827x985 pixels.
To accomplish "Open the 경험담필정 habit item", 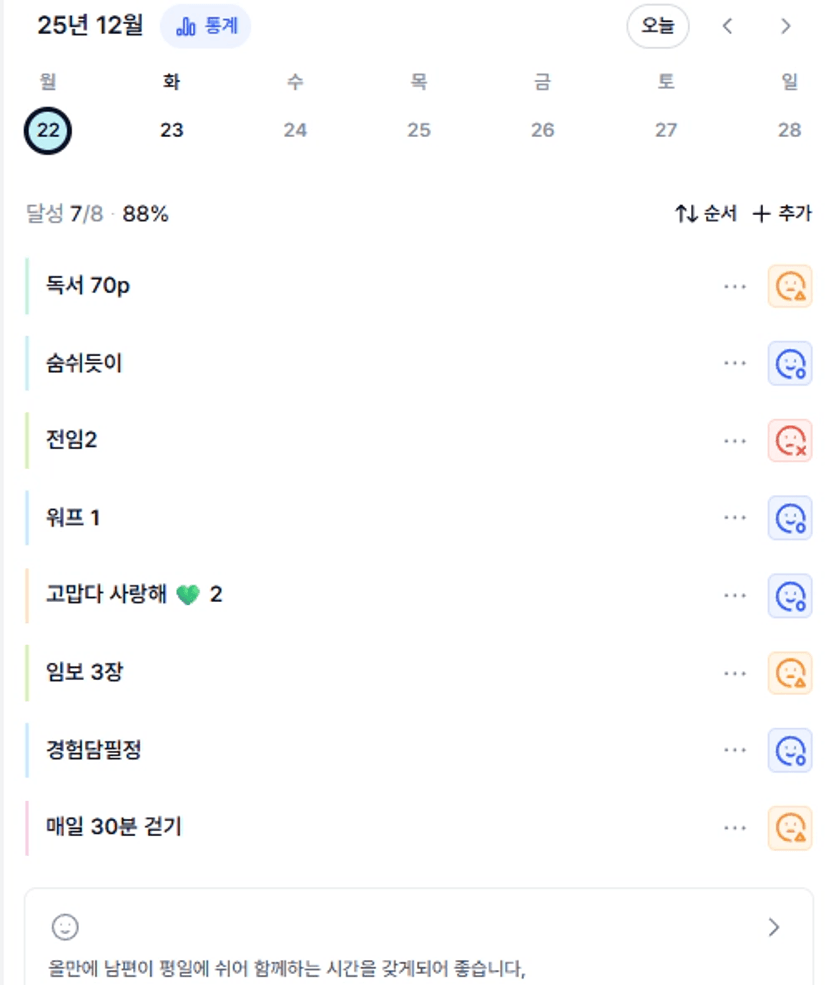I will pos(94,750).
